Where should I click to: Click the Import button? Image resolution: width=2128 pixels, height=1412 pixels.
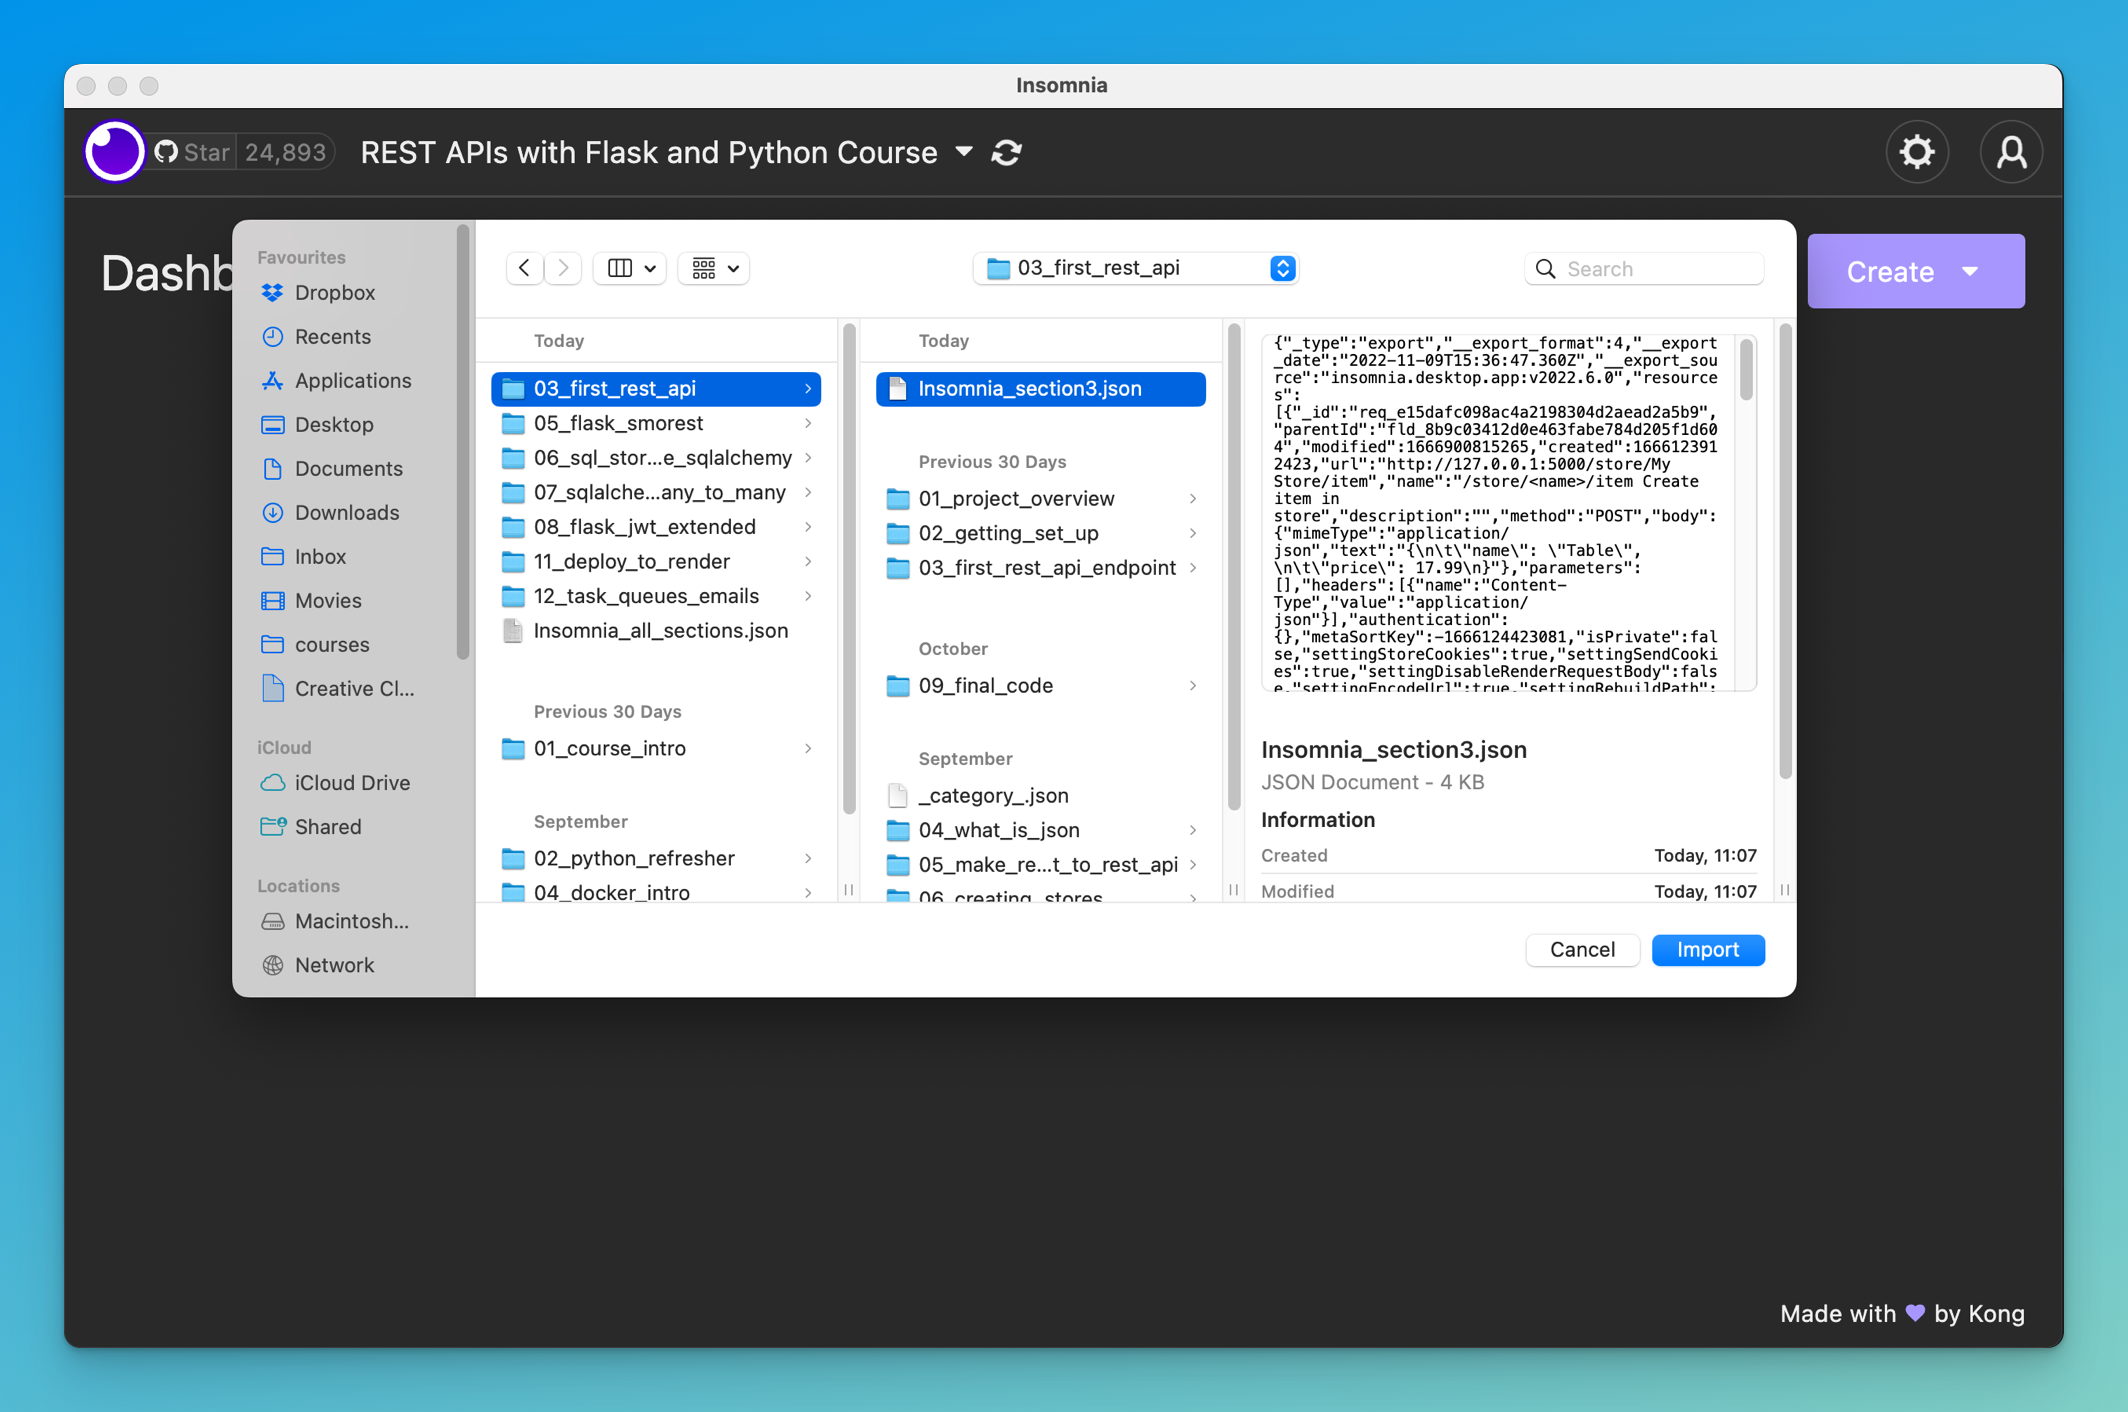pos(1707,950)
